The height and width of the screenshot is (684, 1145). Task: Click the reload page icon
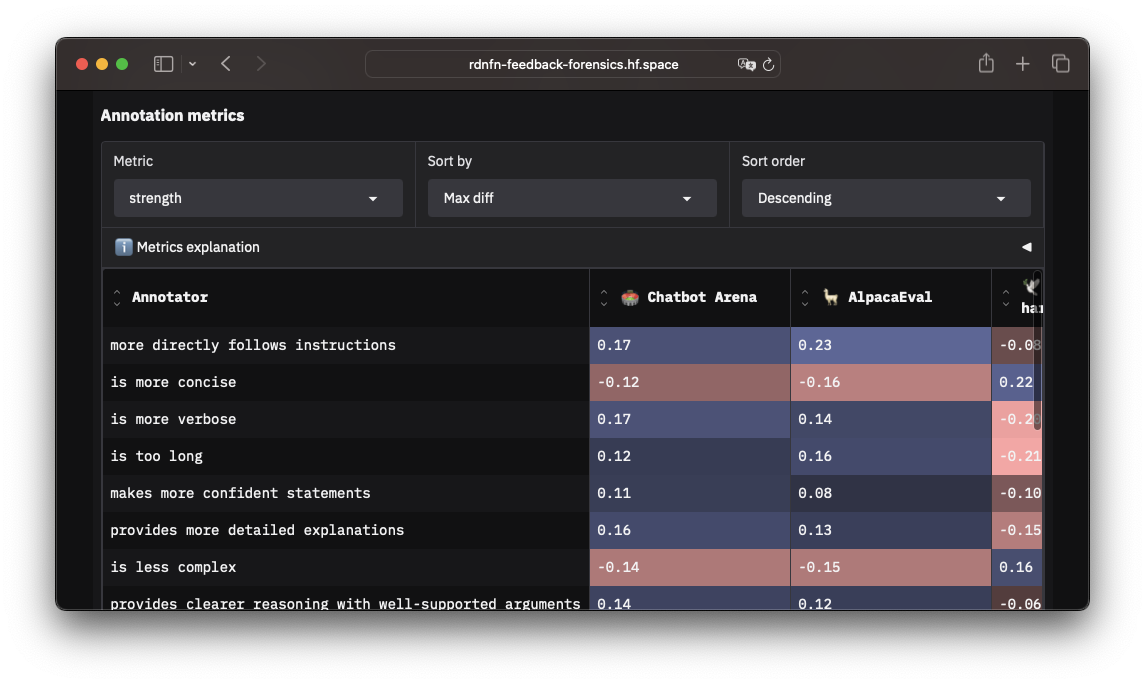768,64
